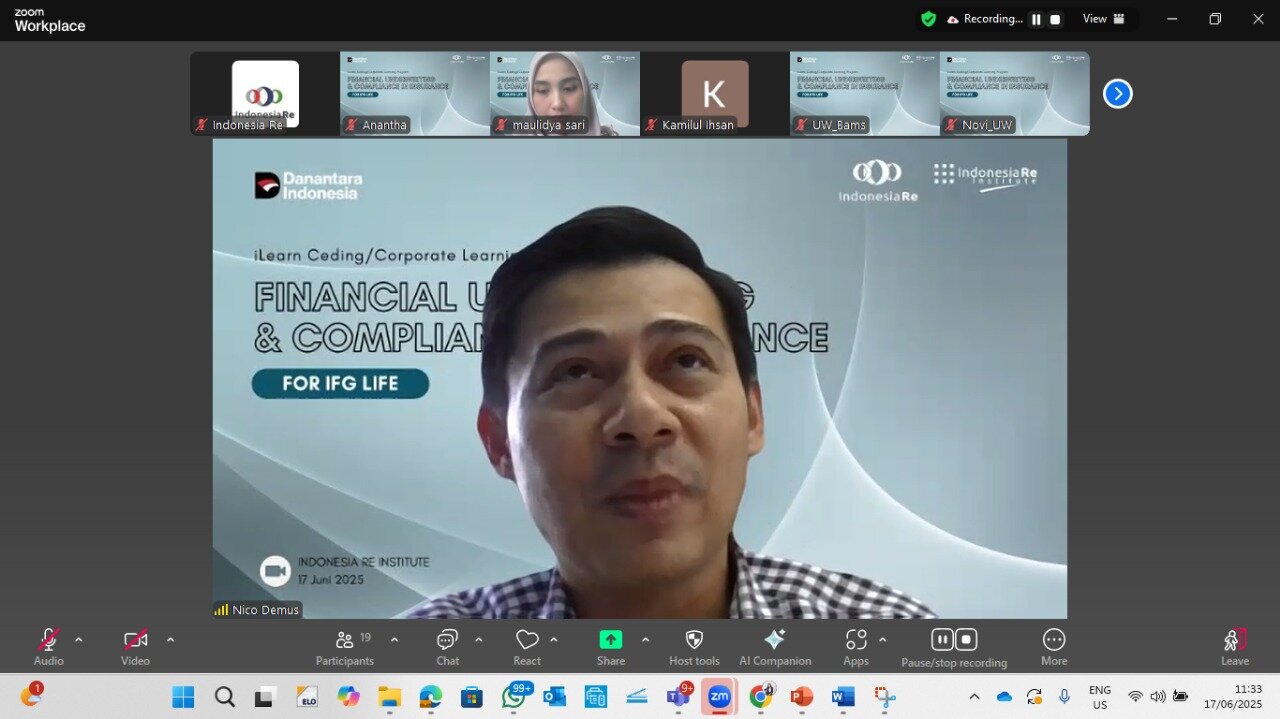Image resolution: width=1280 pixels, height=719 pixels.
Task: Open the View layout menu
Action: click(x=1104, y=19)
